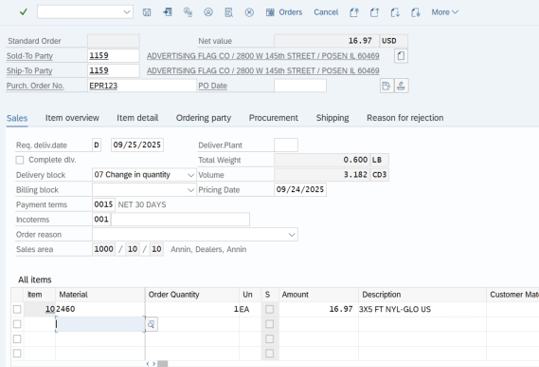Tick S column checkbox for item 2460

270,309
